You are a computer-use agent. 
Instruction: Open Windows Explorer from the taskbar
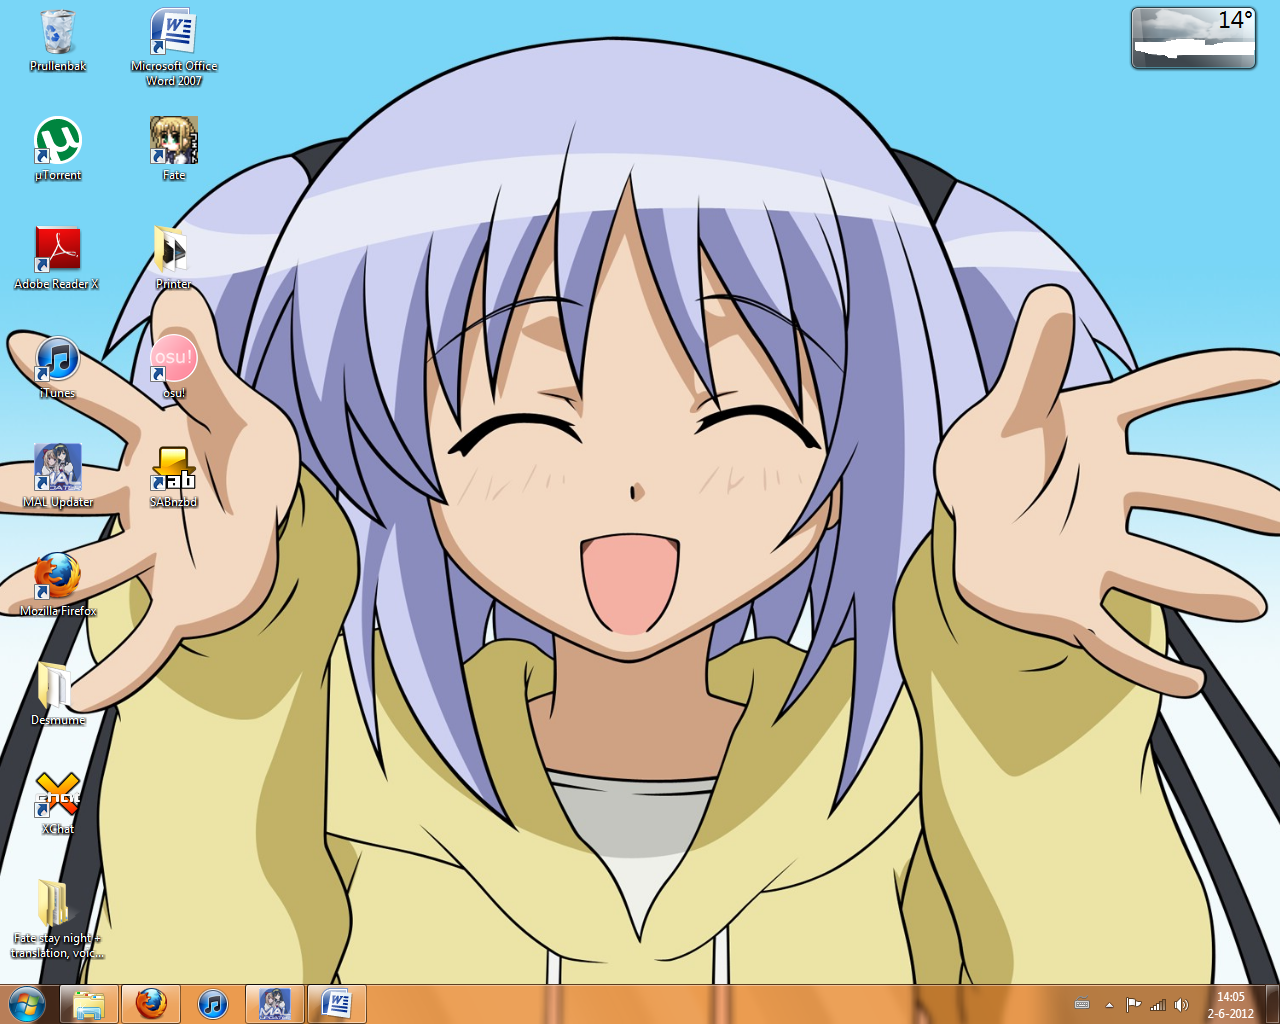[x=89, y=1004]
